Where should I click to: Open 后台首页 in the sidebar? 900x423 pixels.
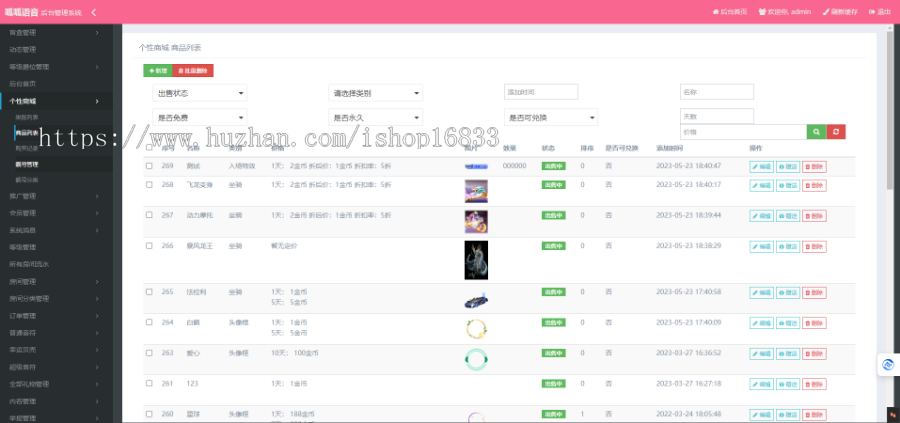pos(55,84)
